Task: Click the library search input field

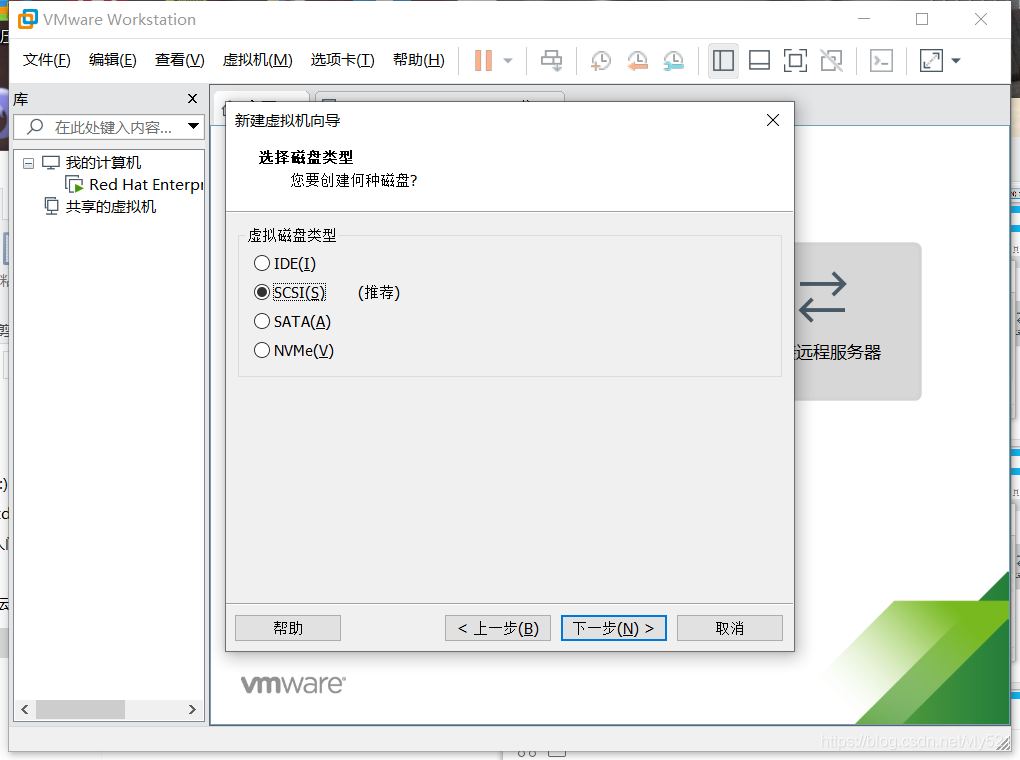Action: point(109,127)
